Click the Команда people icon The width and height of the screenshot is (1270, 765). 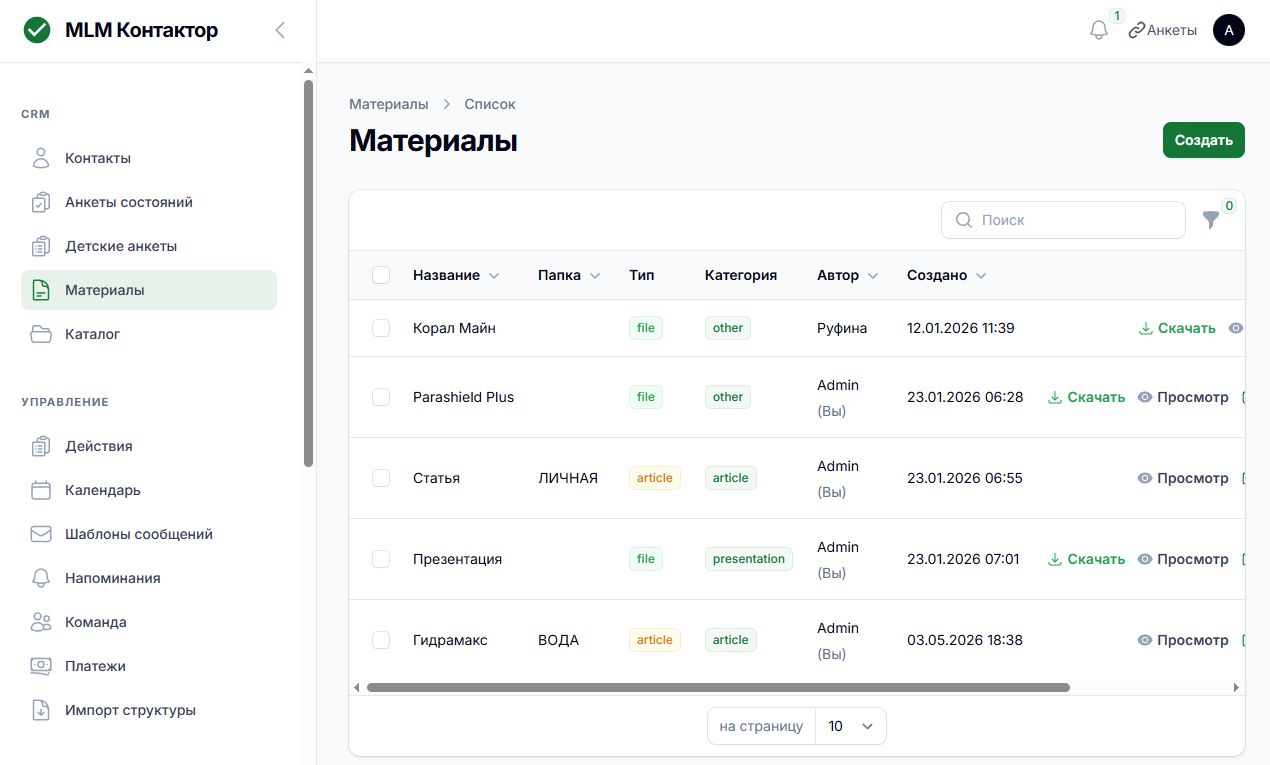[x=41, y=622]
